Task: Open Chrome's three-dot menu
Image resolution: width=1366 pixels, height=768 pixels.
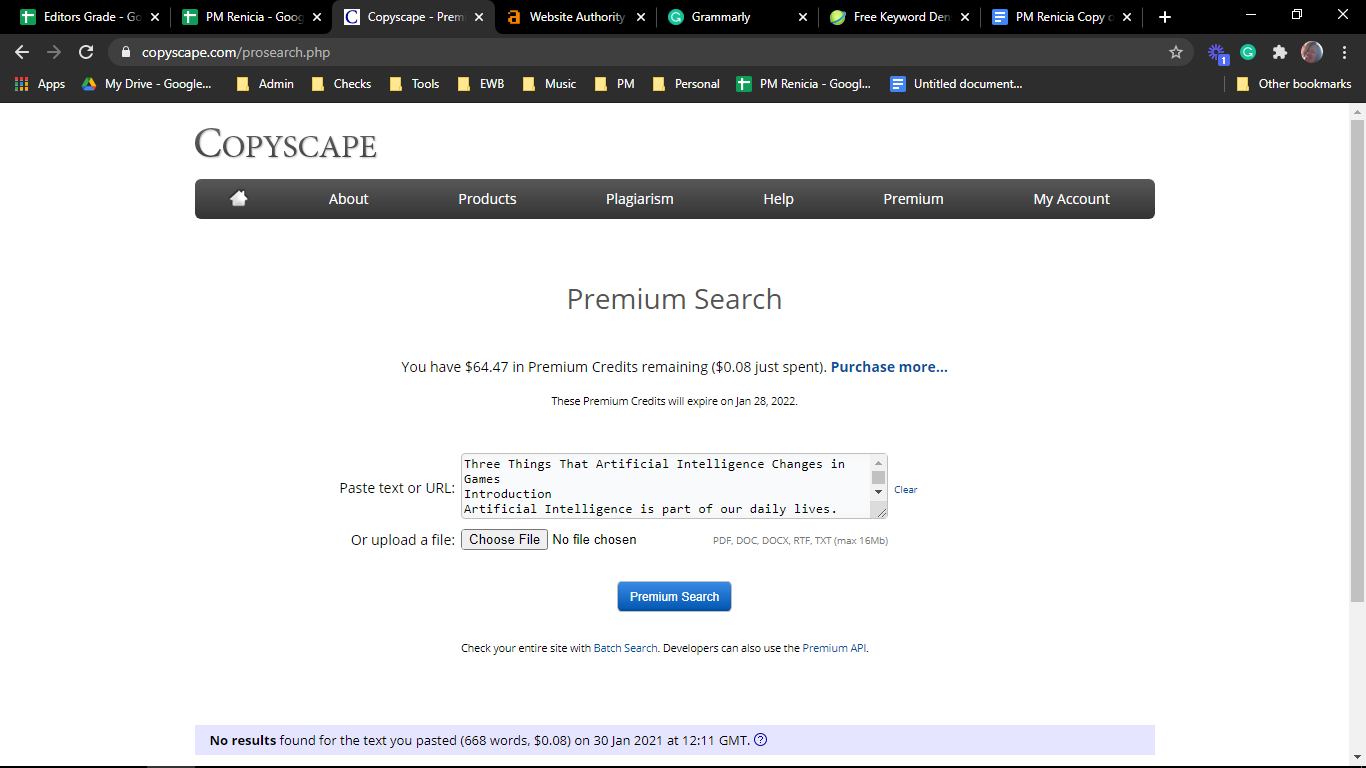Action: [x=1343, y=52]
